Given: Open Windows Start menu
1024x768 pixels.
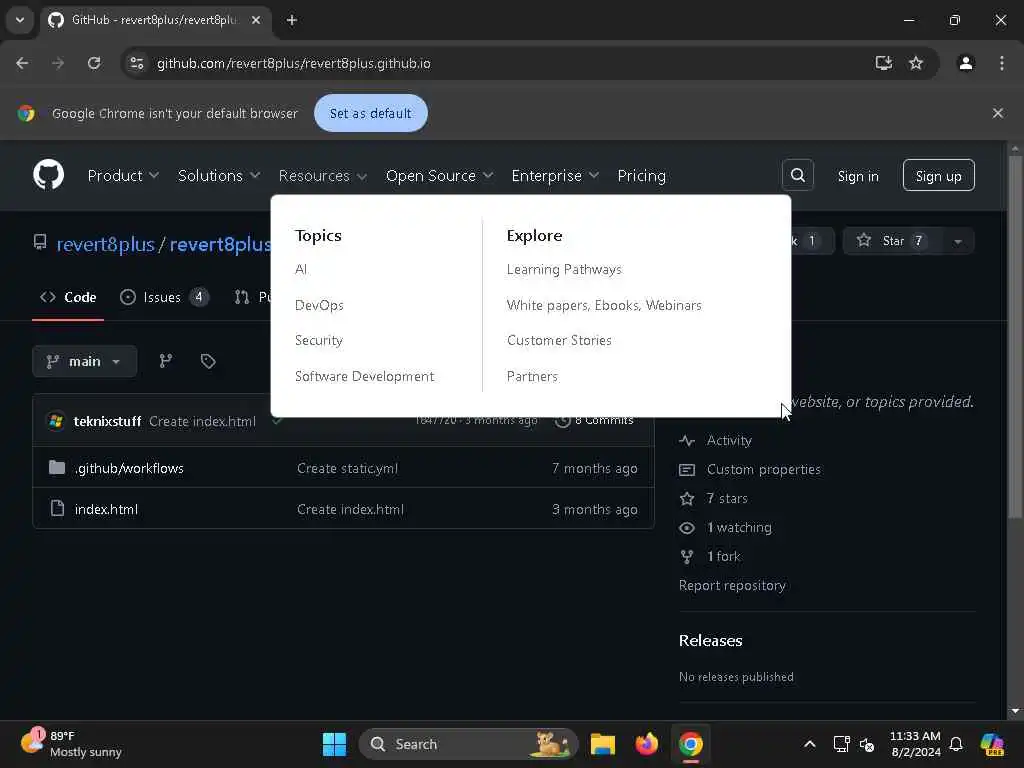Looking at the screenshot, I should click(334, 744).
